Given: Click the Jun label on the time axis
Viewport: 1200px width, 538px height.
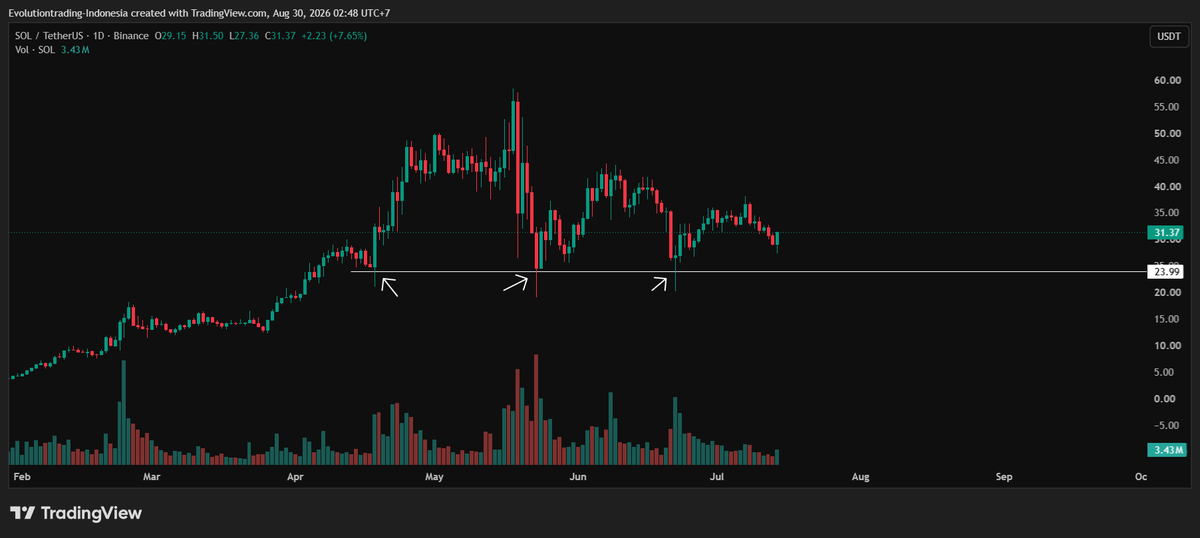Looking at the screenshot, I should [576, 478].
